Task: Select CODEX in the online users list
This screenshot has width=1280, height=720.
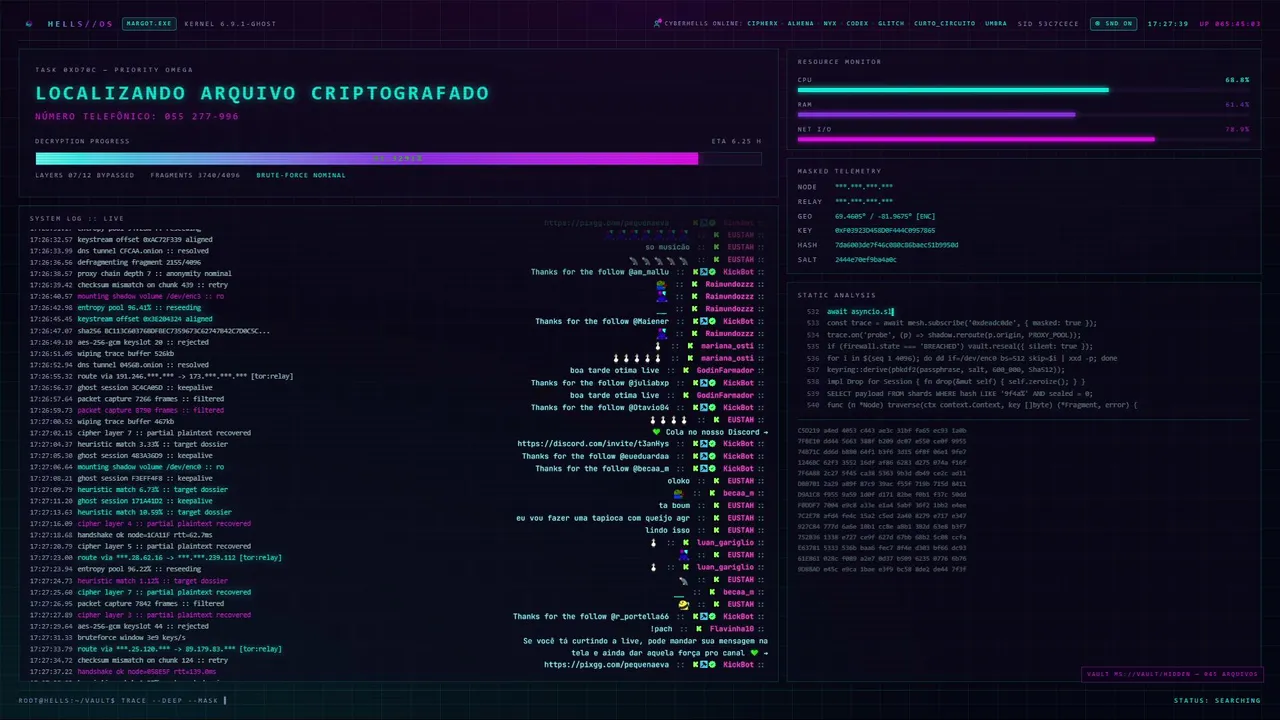Action: click(858, 23)
